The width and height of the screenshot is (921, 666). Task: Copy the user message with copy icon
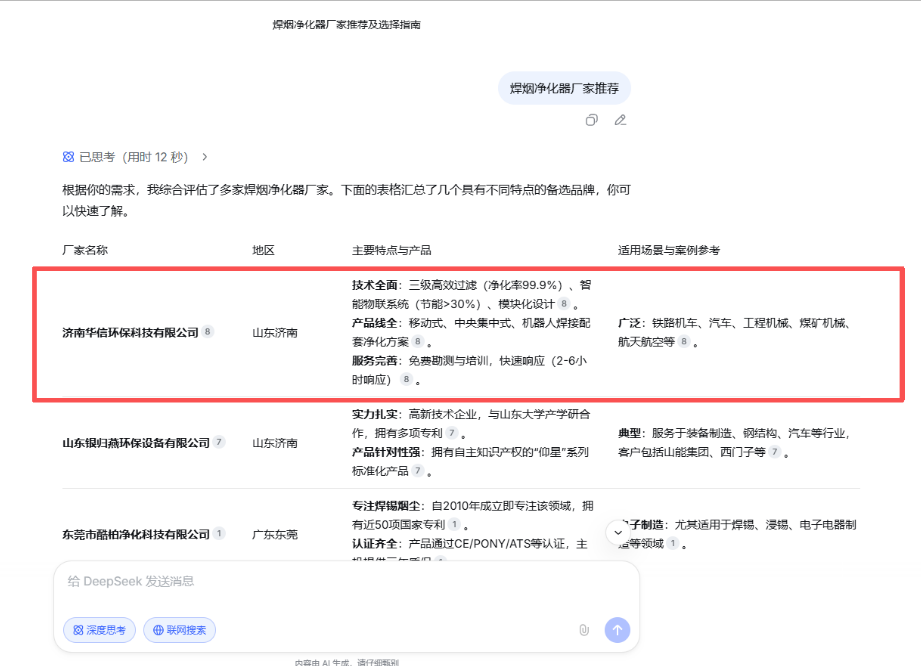(x=591, y=120)
